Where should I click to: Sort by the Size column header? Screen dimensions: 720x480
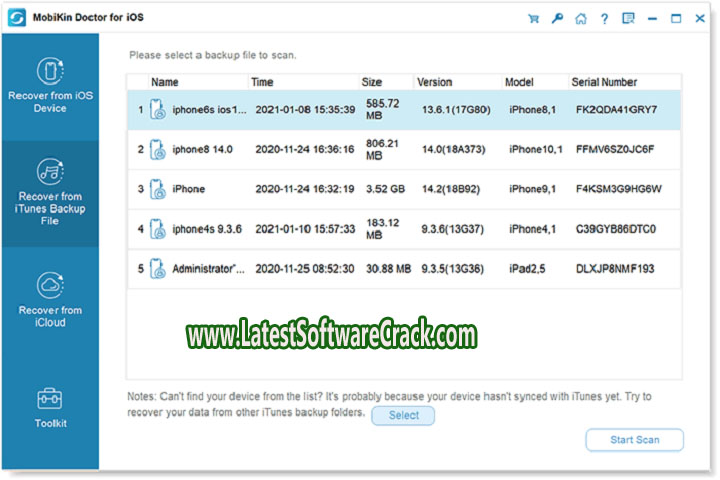[371, 82]
